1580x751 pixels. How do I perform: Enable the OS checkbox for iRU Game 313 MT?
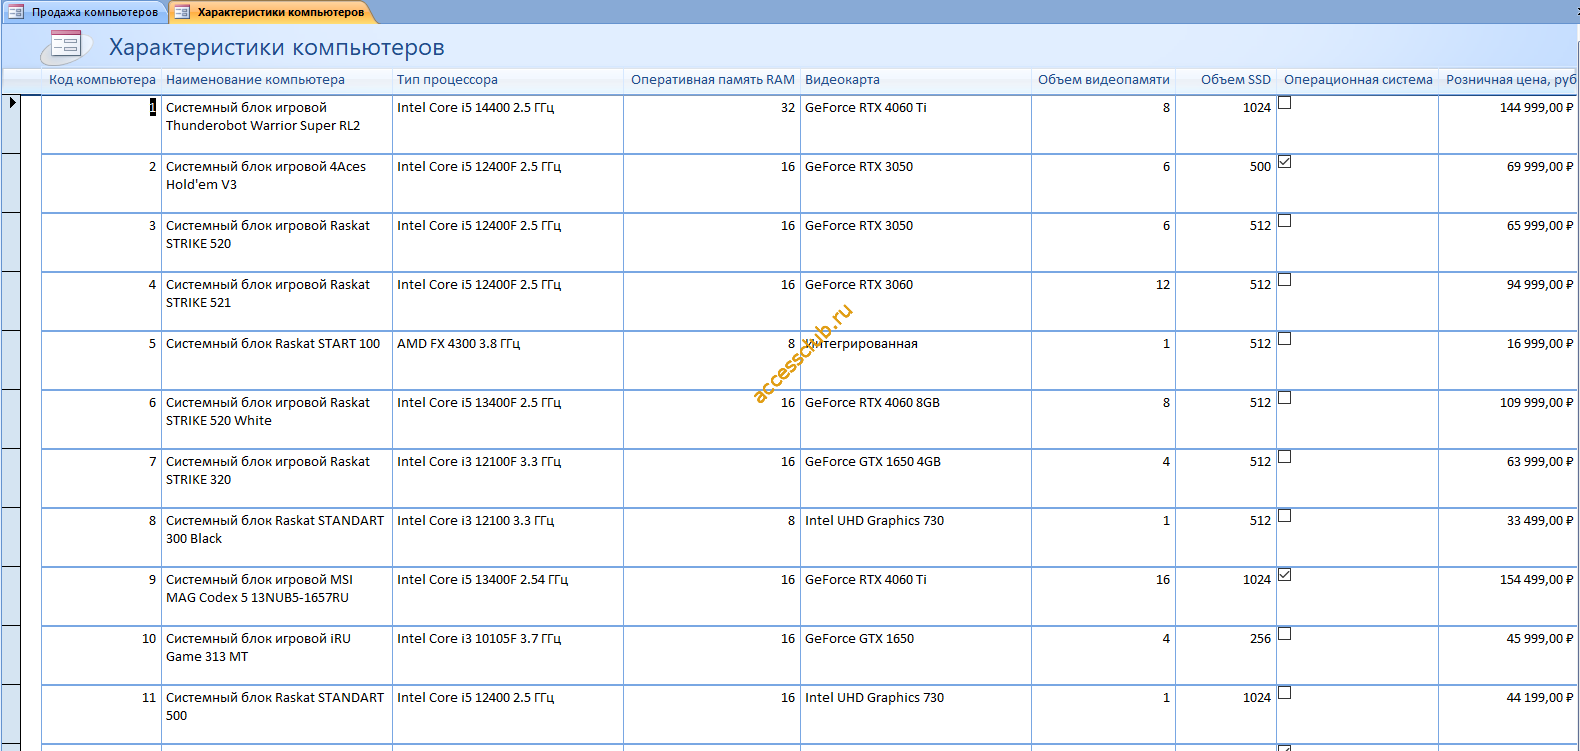click(x=1285, y=634)
